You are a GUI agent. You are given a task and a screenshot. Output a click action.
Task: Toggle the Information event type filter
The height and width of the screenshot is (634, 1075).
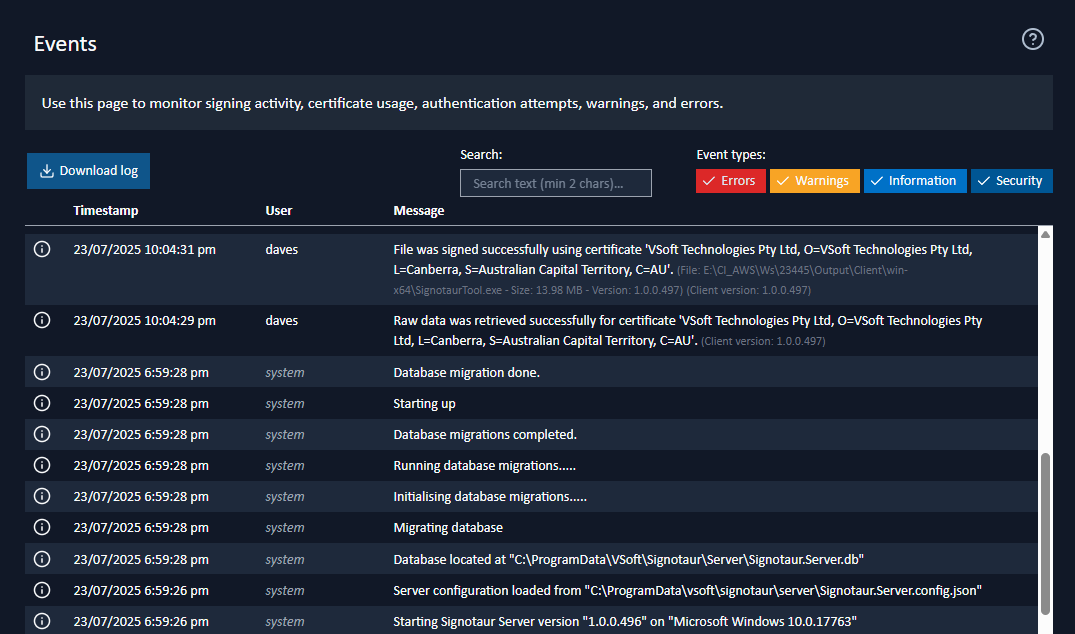915,181
